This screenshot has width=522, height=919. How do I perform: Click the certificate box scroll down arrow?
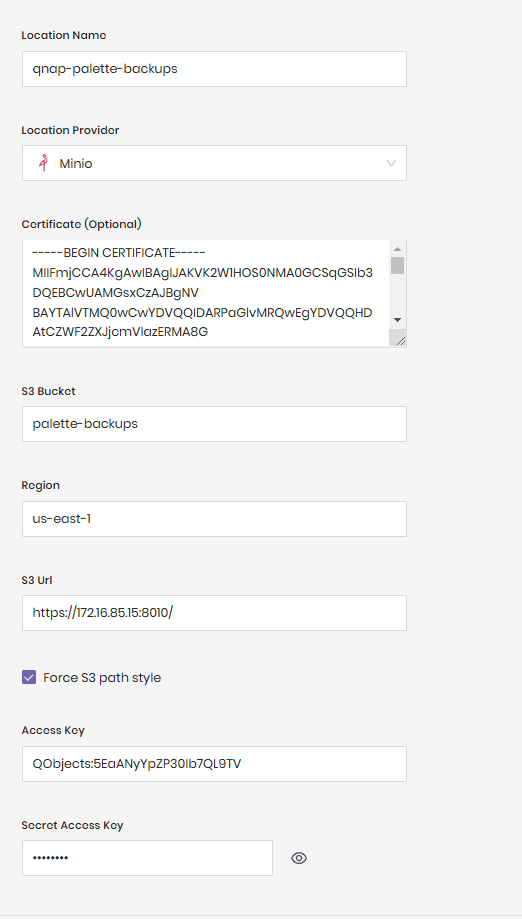point(397,320)
